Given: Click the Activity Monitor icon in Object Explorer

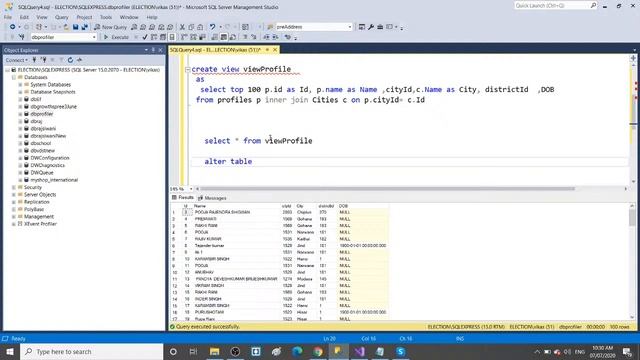Looking at the screenshot, I should [x=79, y=60].
